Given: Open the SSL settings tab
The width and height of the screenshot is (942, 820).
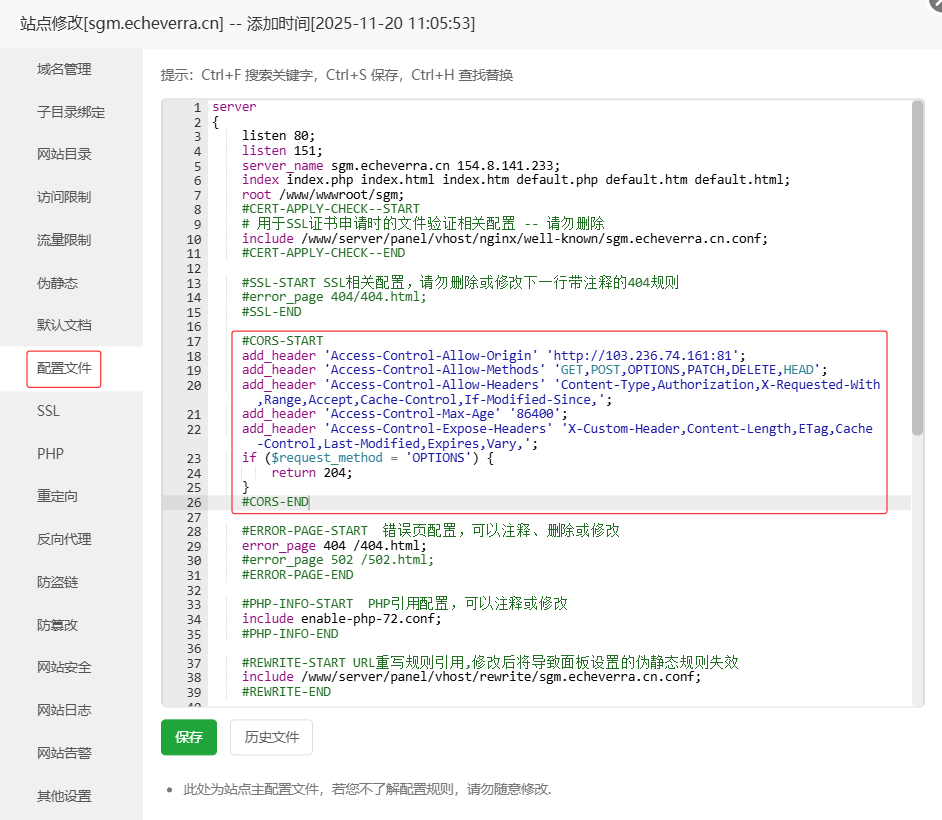Looking at the screenshot, I should pyautogui.click(x=48, y=411).
